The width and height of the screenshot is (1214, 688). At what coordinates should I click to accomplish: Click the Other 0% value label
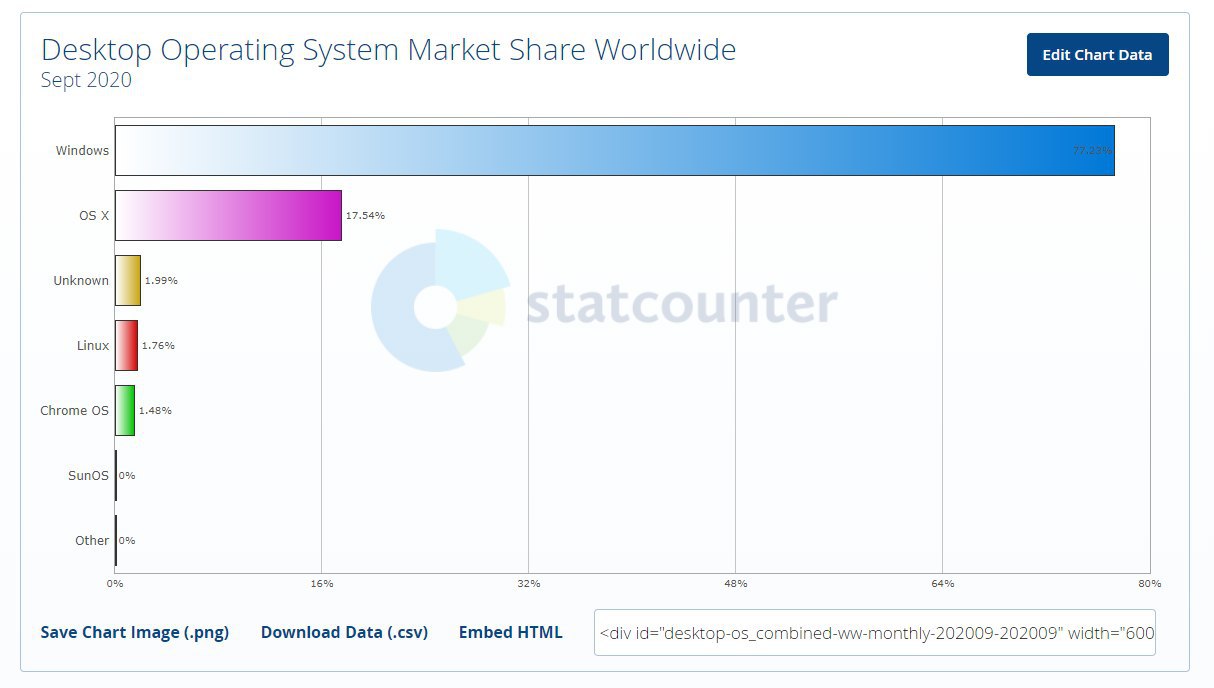click(127, 540)
